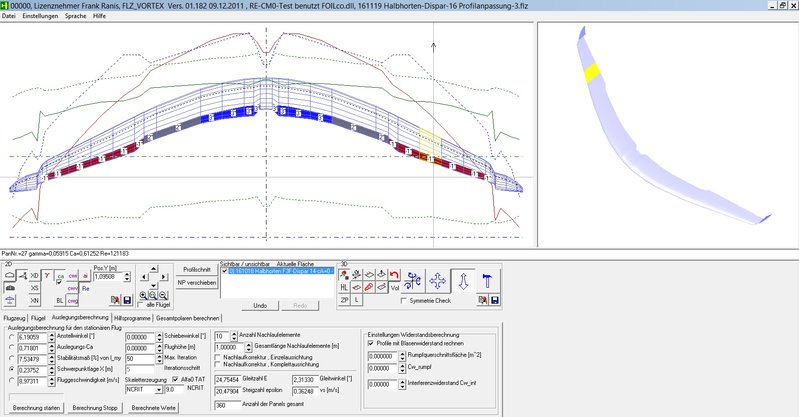This screenshot has width=799, height=417.
Task: Click the Profilschnitt button
Action: pyautogui.click(x=196, y=269)
